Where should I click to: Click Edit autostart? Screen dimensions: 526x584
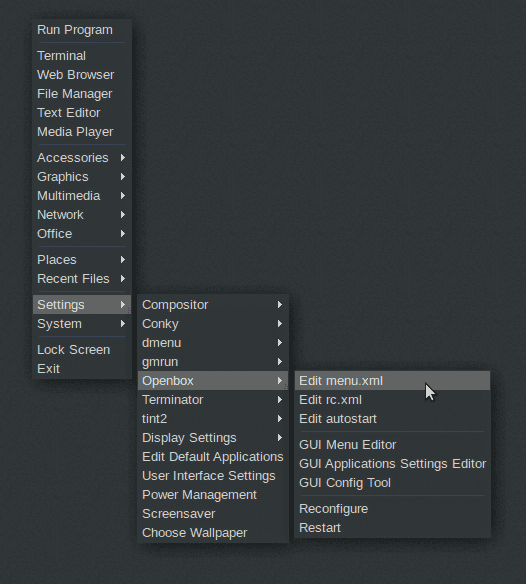pos(392,419)
